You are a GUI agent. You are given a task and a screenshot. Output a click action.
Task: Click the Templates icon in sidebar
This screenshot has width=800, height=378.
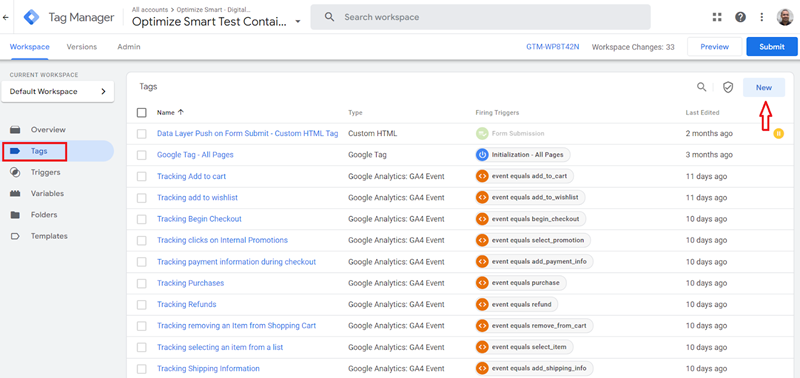(x=15, y=236)
